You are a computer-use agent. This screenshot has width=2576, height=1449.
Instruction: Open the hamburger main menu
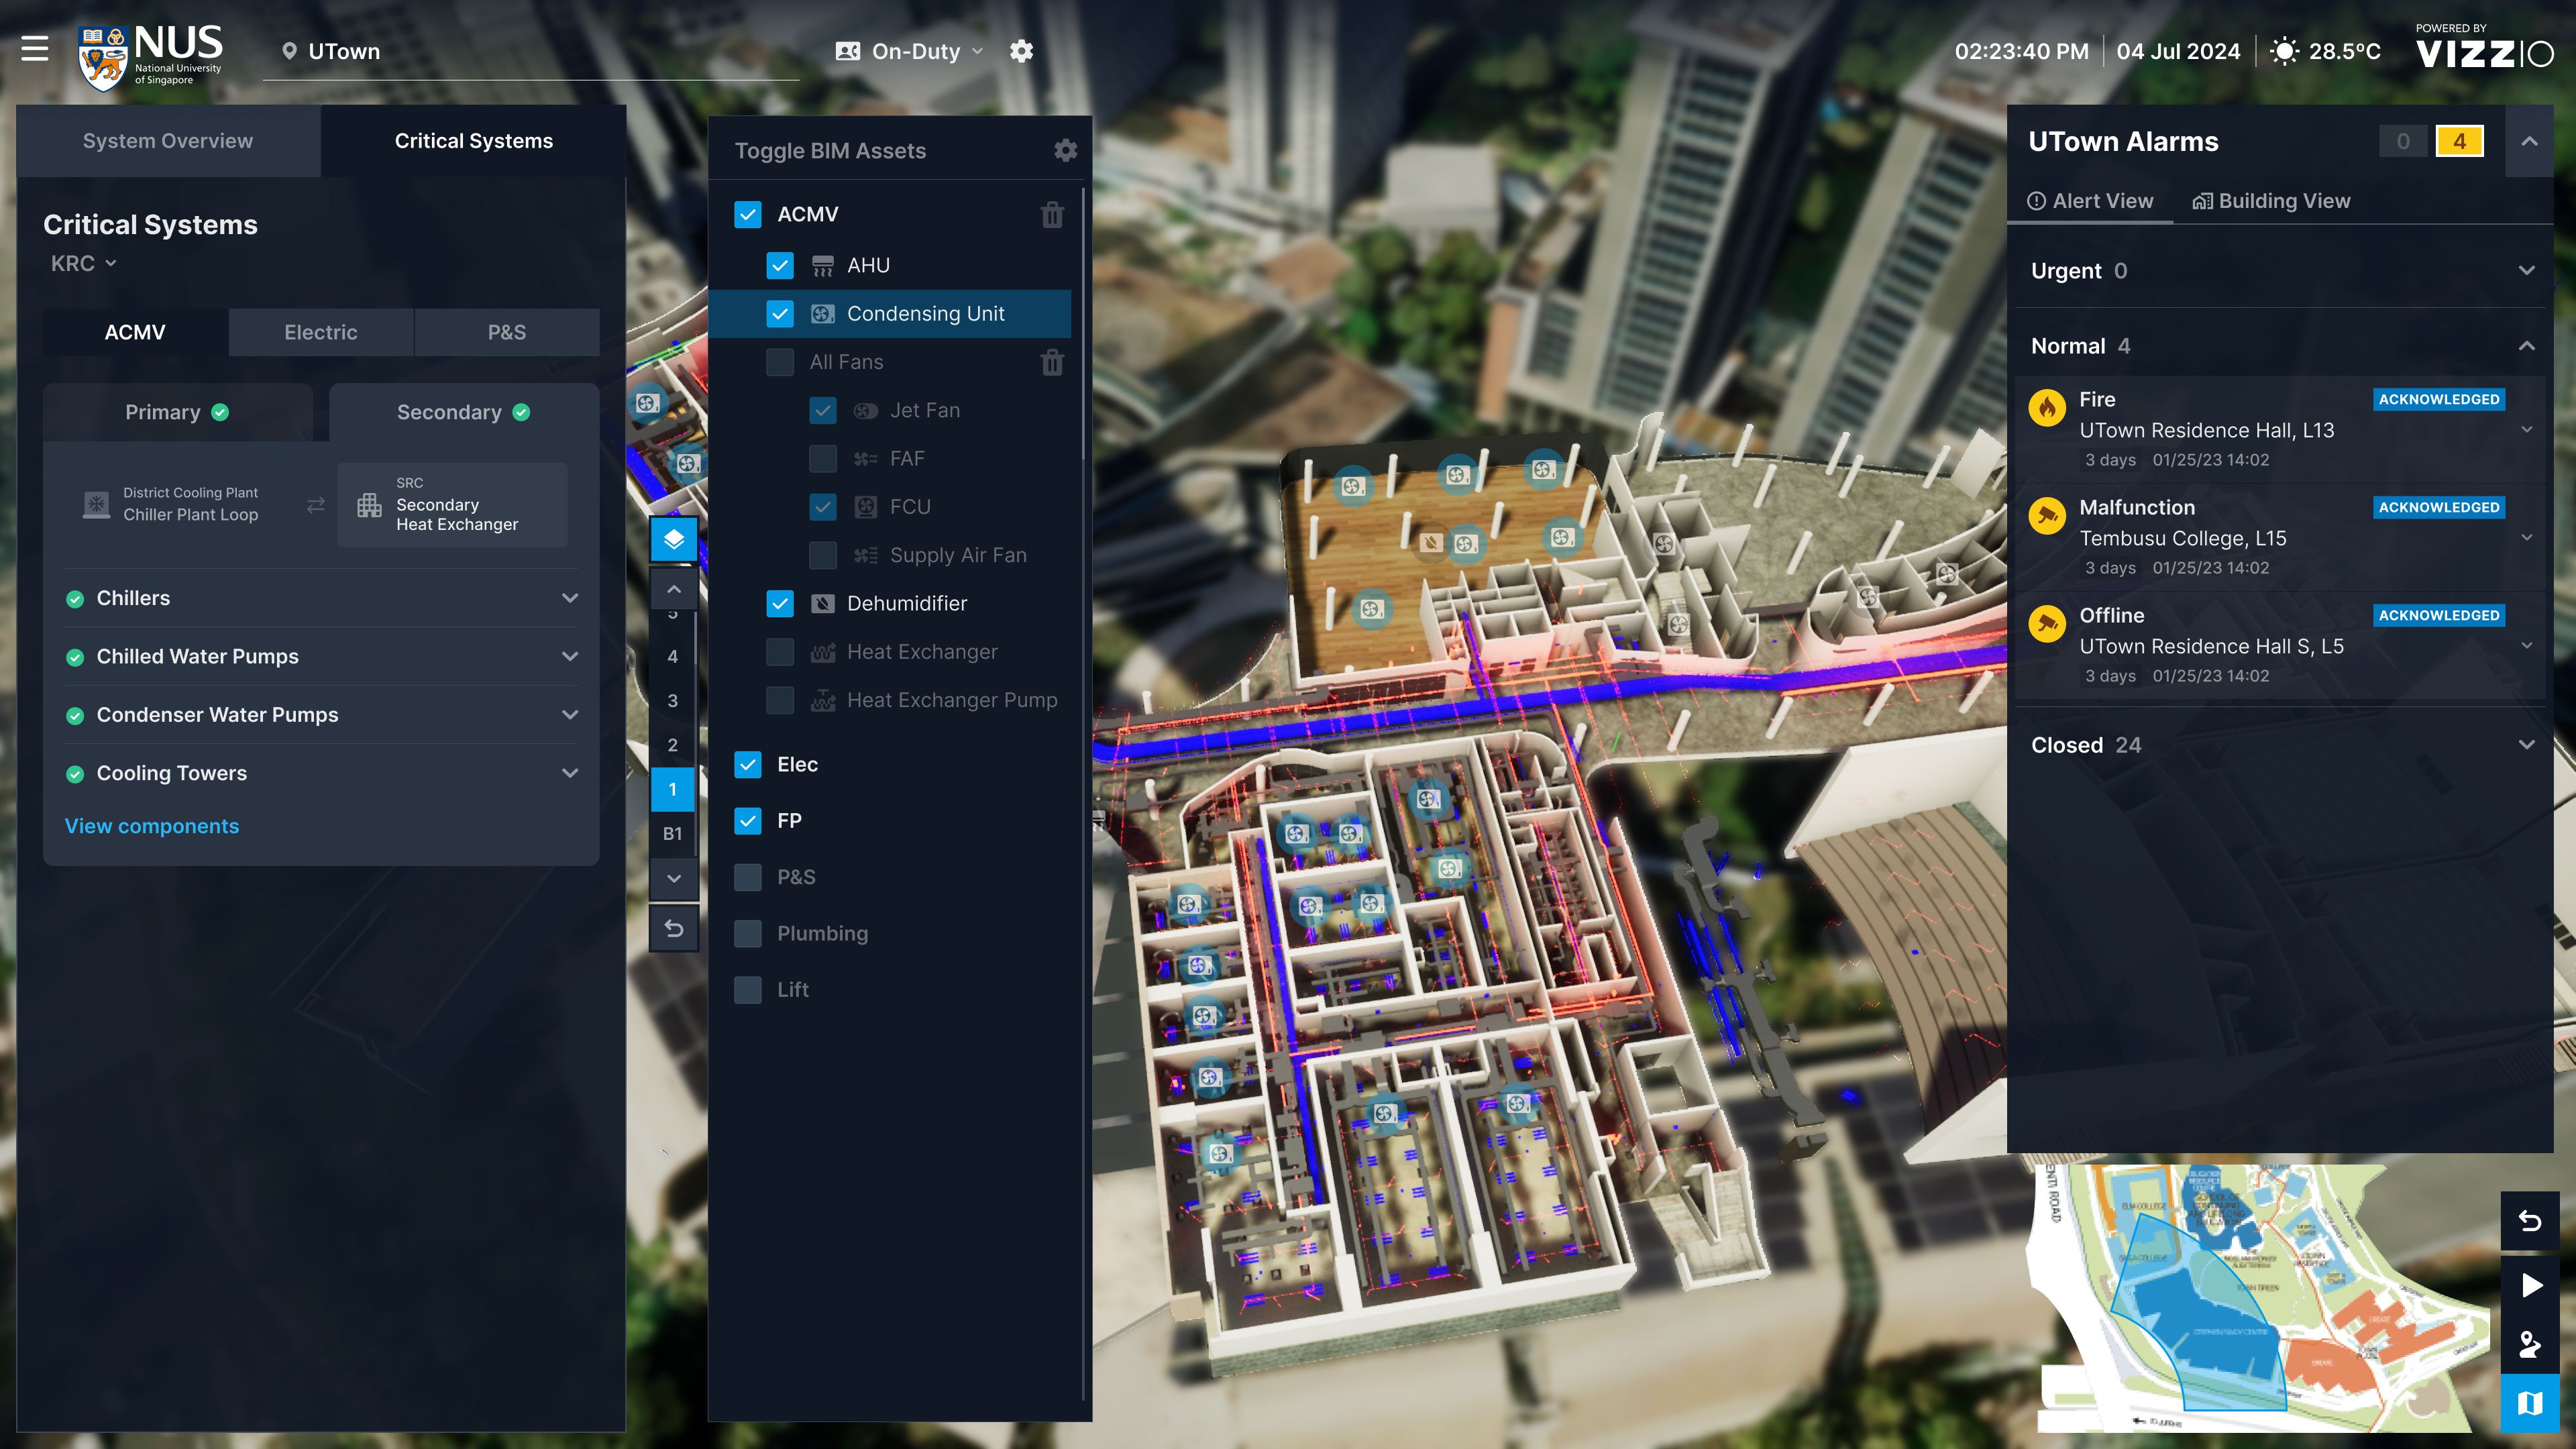[35, 48]
